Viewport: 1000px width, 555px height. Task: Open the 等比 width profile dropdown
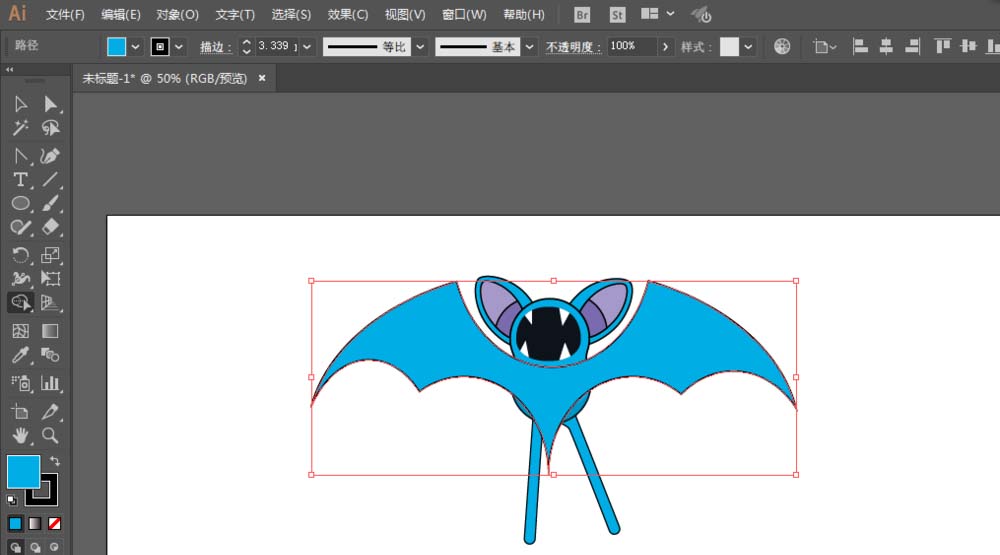pyautogui.click(x=420, y=47)
